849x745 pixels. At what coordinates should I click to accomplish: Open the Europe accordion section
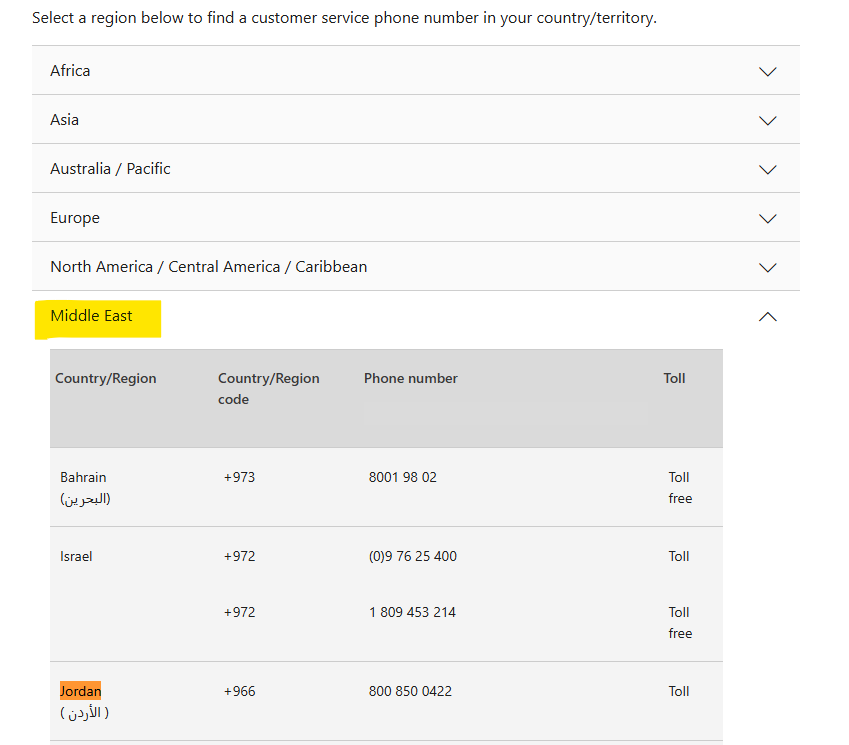(415, 218)
